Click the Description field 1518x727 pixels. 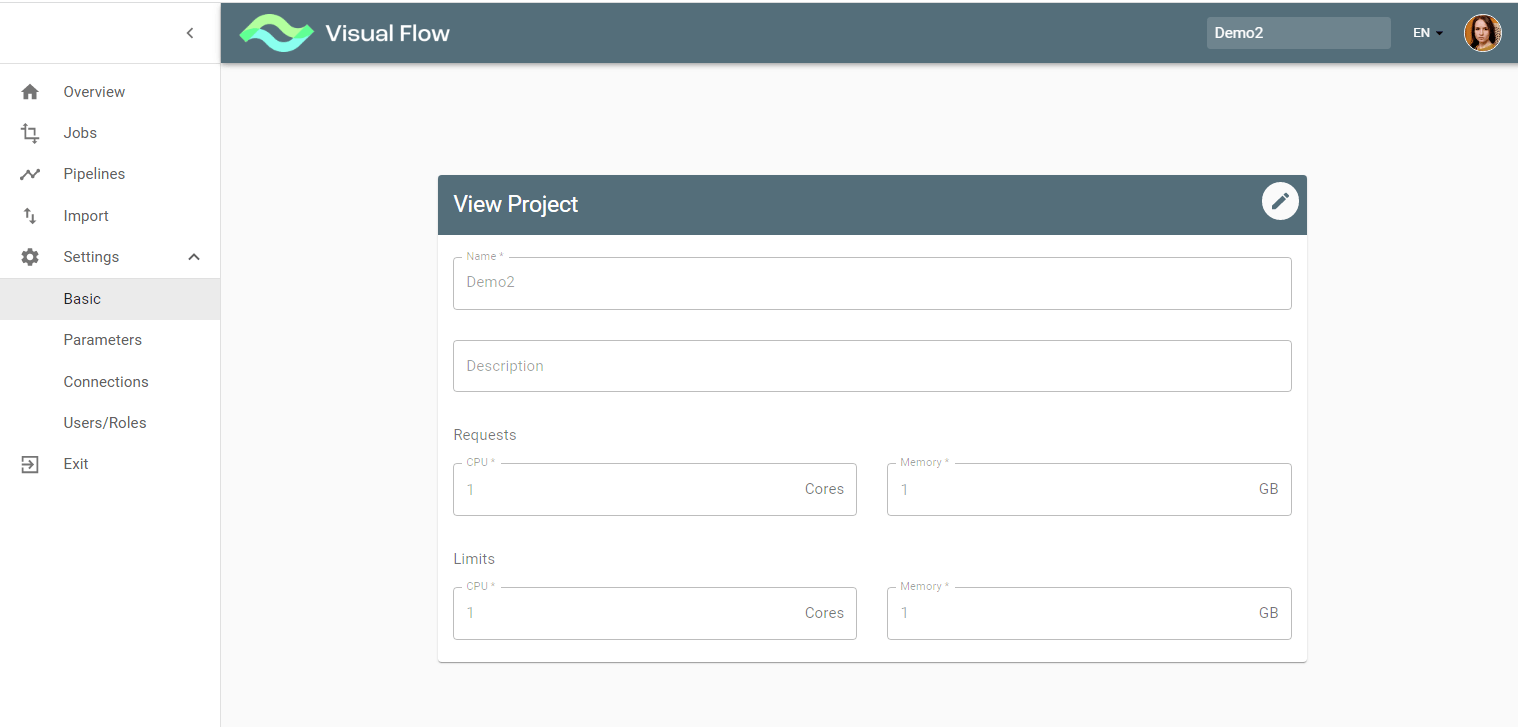pyautogui.click(x=872, y=366)
